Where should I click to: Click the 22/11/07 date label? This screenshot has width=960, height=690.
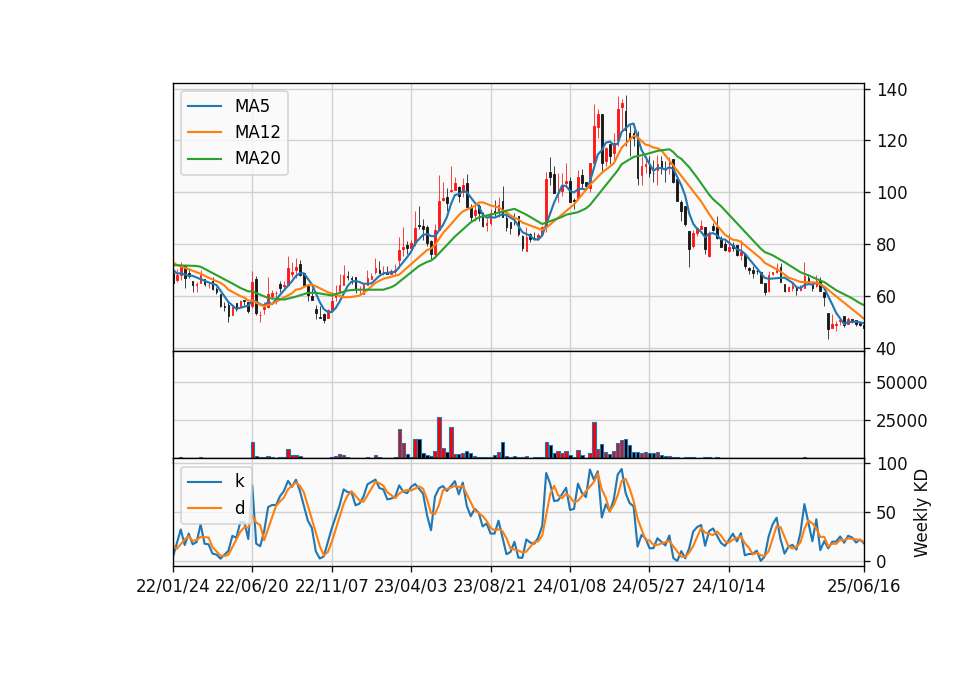[x=332, y=586]
